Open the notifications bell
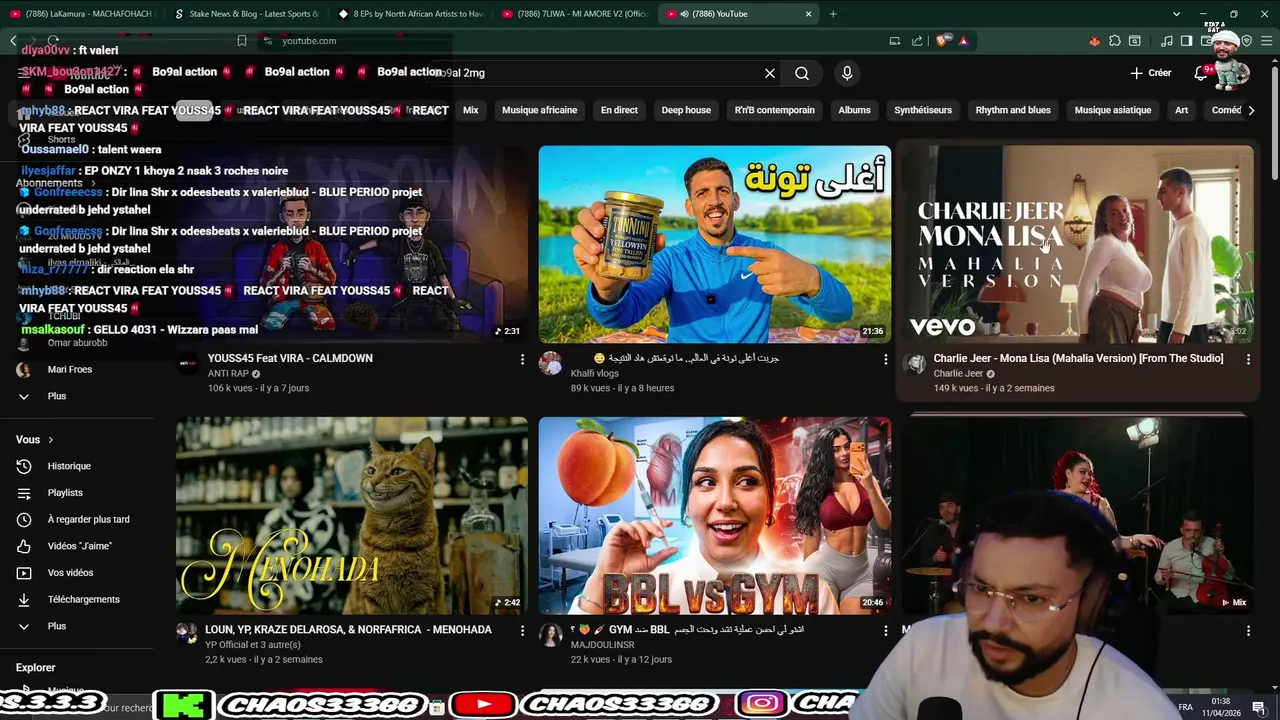Viewport: 1280px width, 720px height. point(1201,73)
